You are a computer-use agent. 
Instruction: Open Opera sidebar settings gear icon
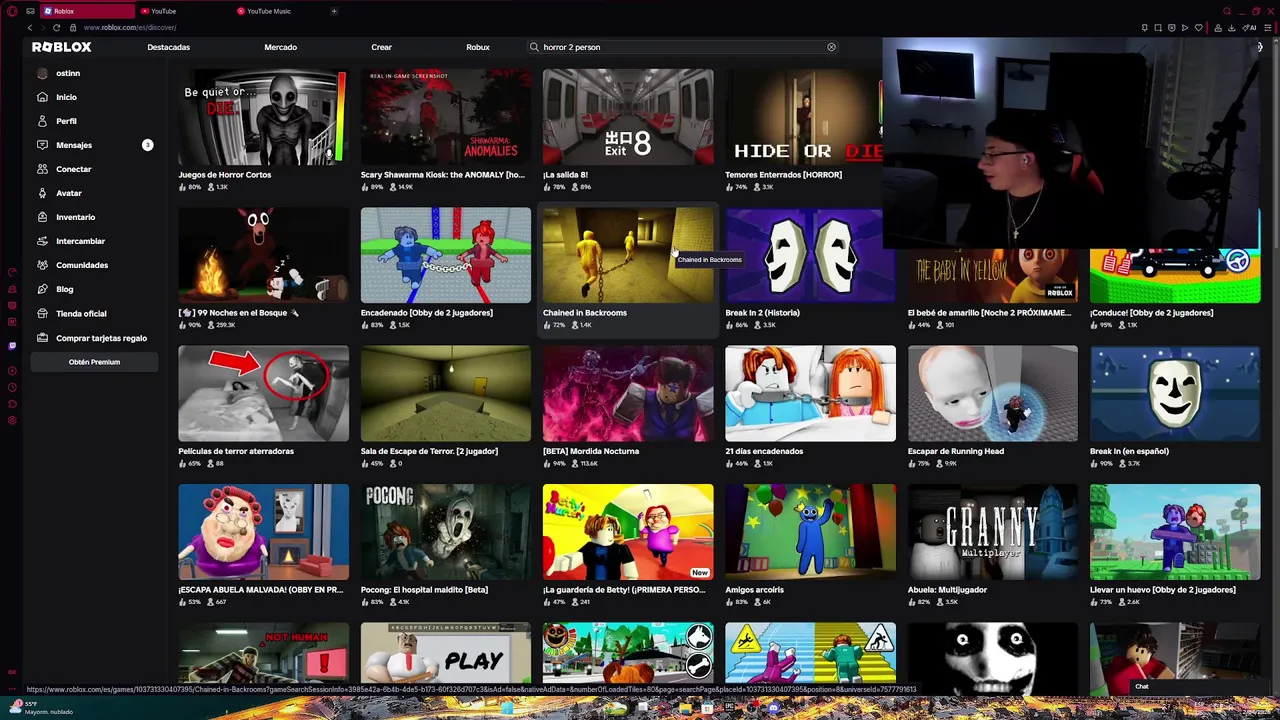tap(12, 420)
